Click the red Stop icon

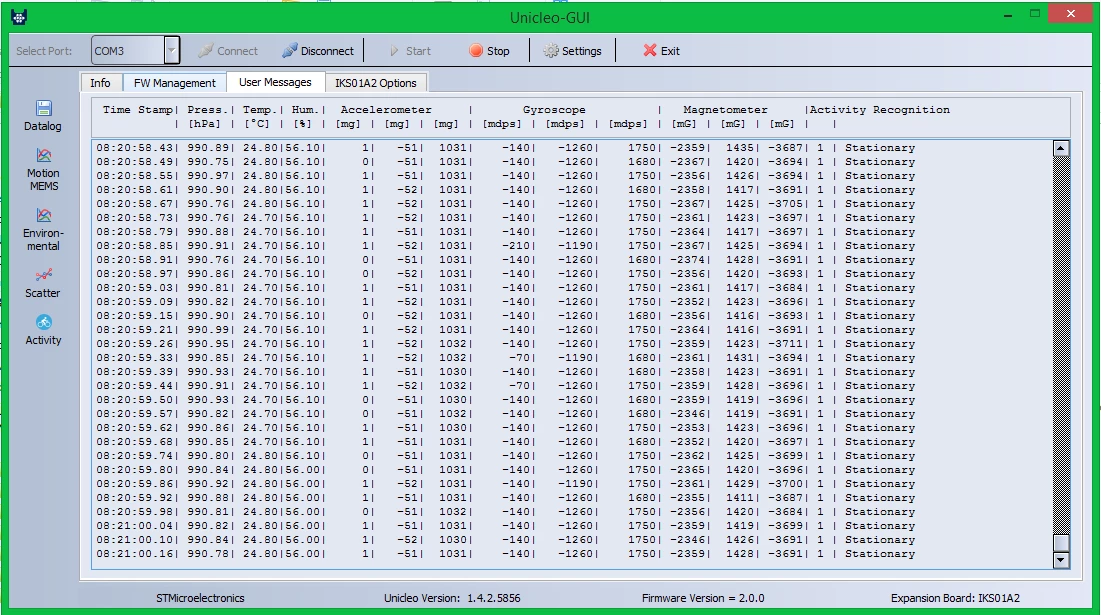coord(476,51)
